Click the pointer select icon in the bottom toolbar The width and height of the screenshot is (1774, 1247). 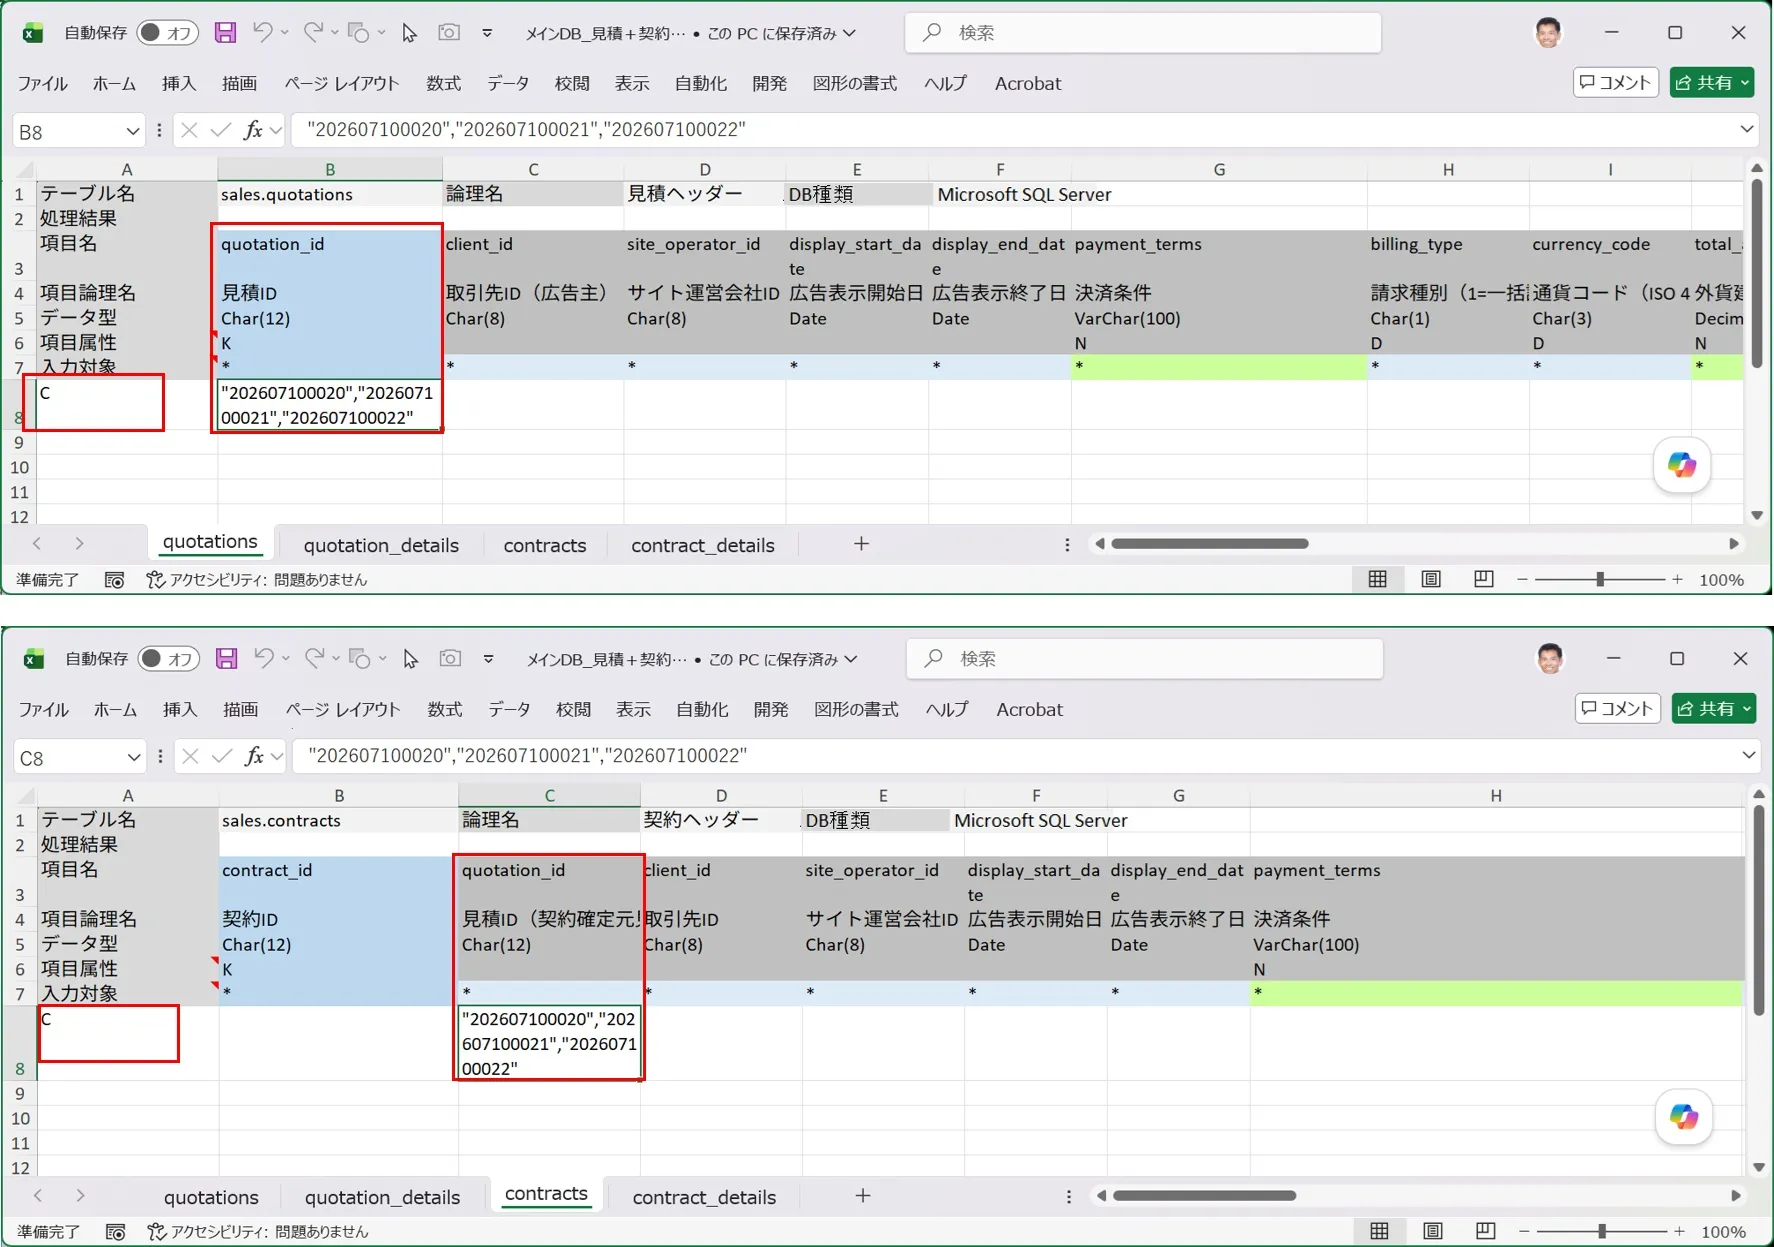411,659
